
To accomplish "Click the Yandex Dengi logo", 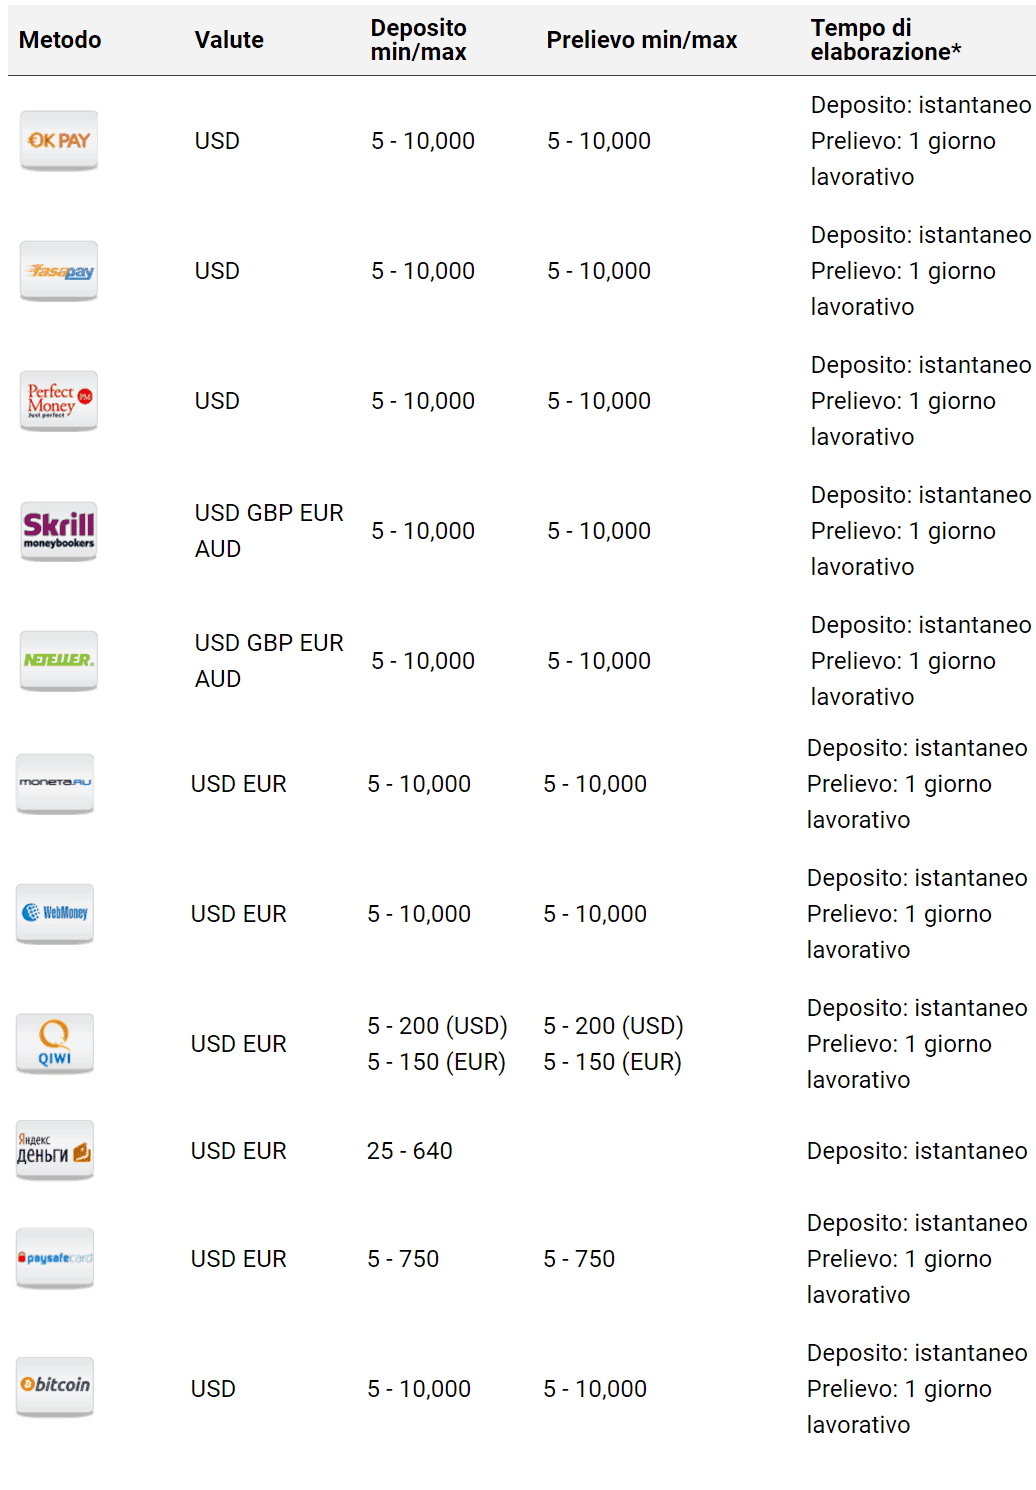I will click(x=55, y=1151).
